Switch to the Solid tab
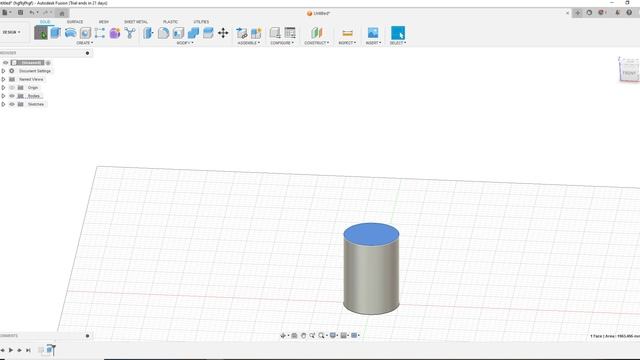 tap(45, 22)
